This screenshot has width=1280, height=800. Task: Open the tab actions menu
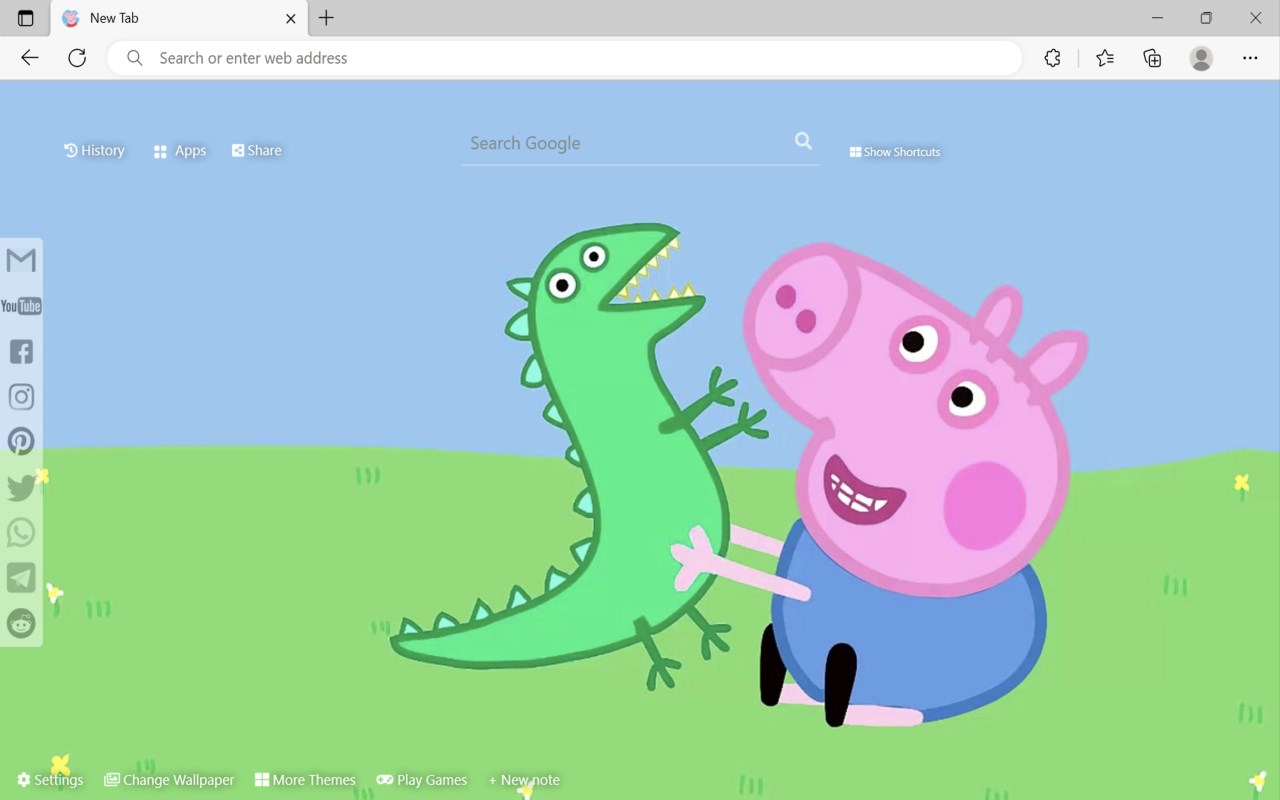[x=26, y=18]
